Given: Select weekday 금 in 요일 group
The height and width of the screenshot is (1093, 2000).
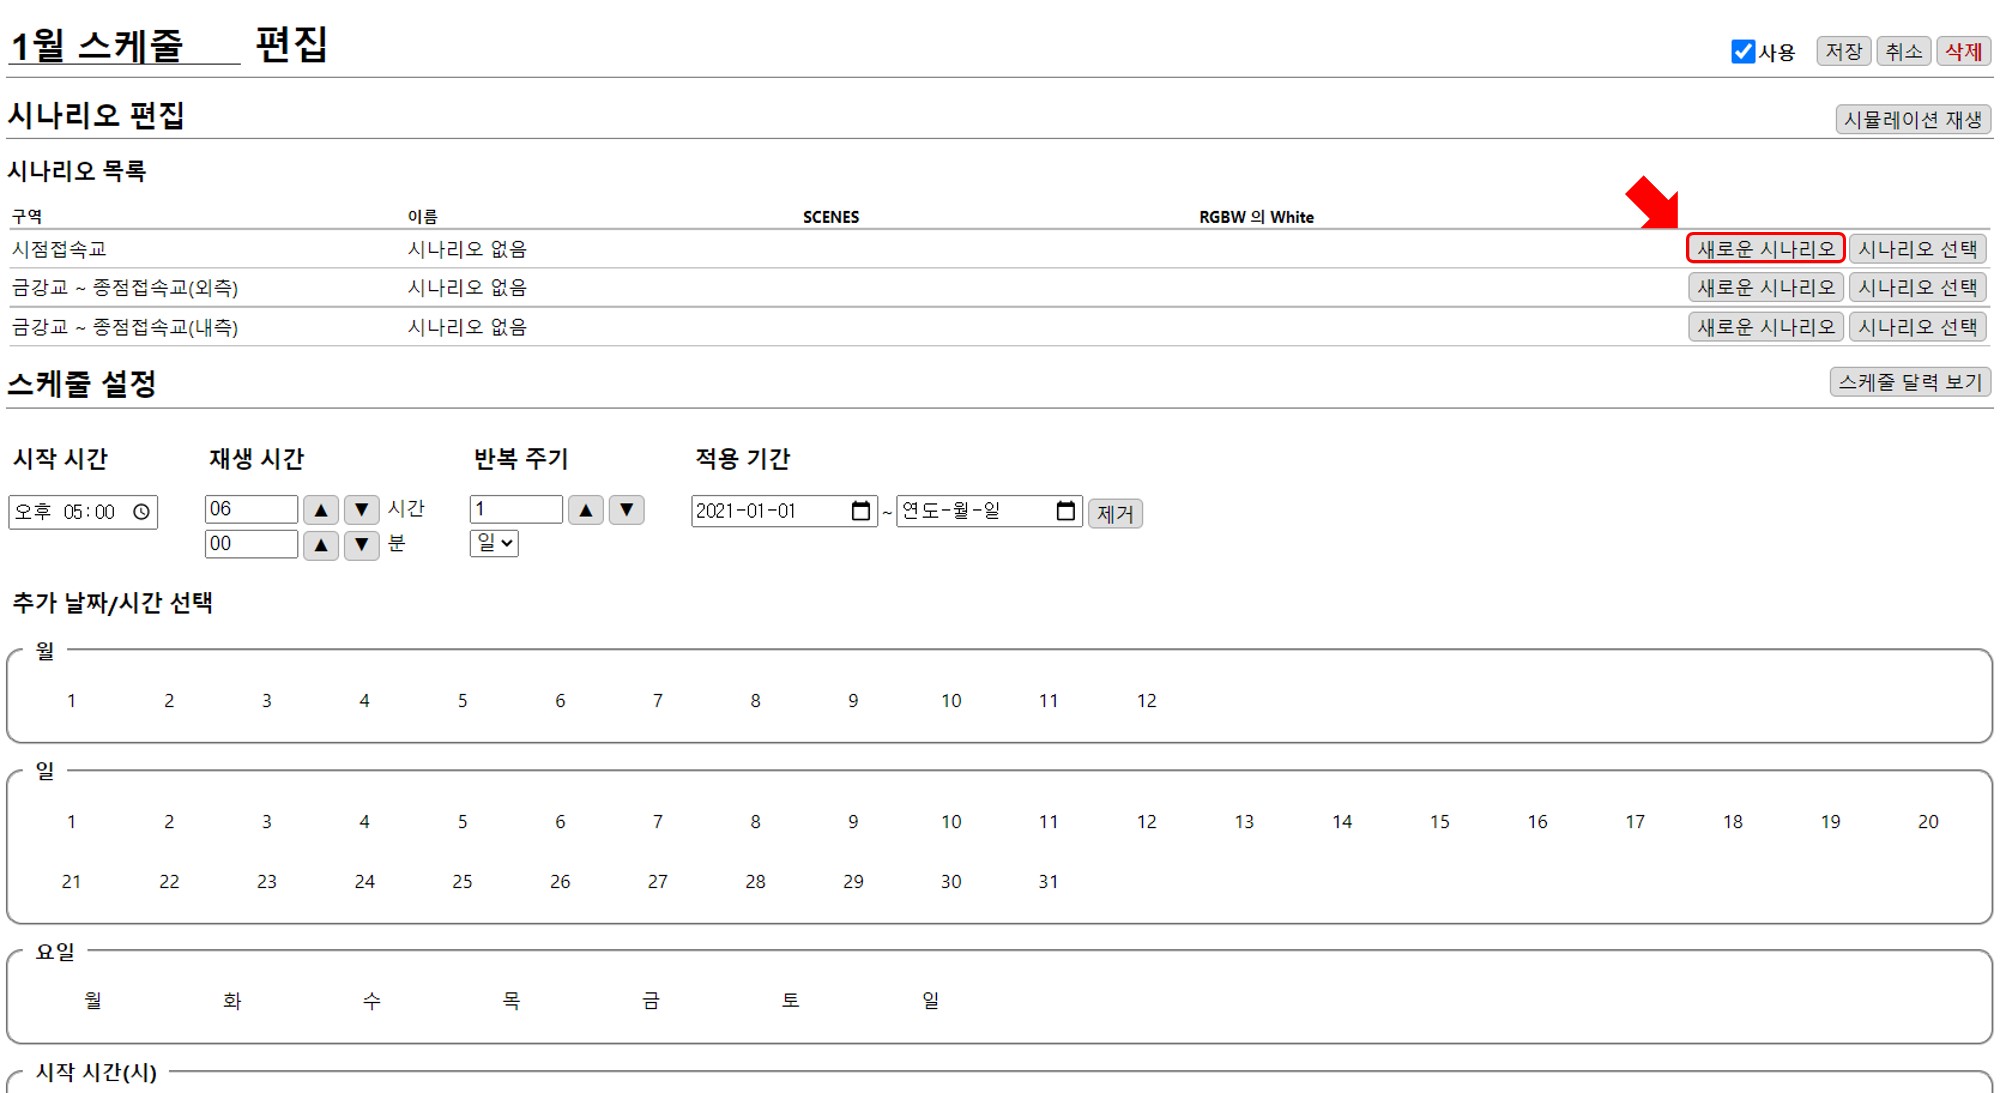Looking at the screenshot, I should coord(651,1001).
